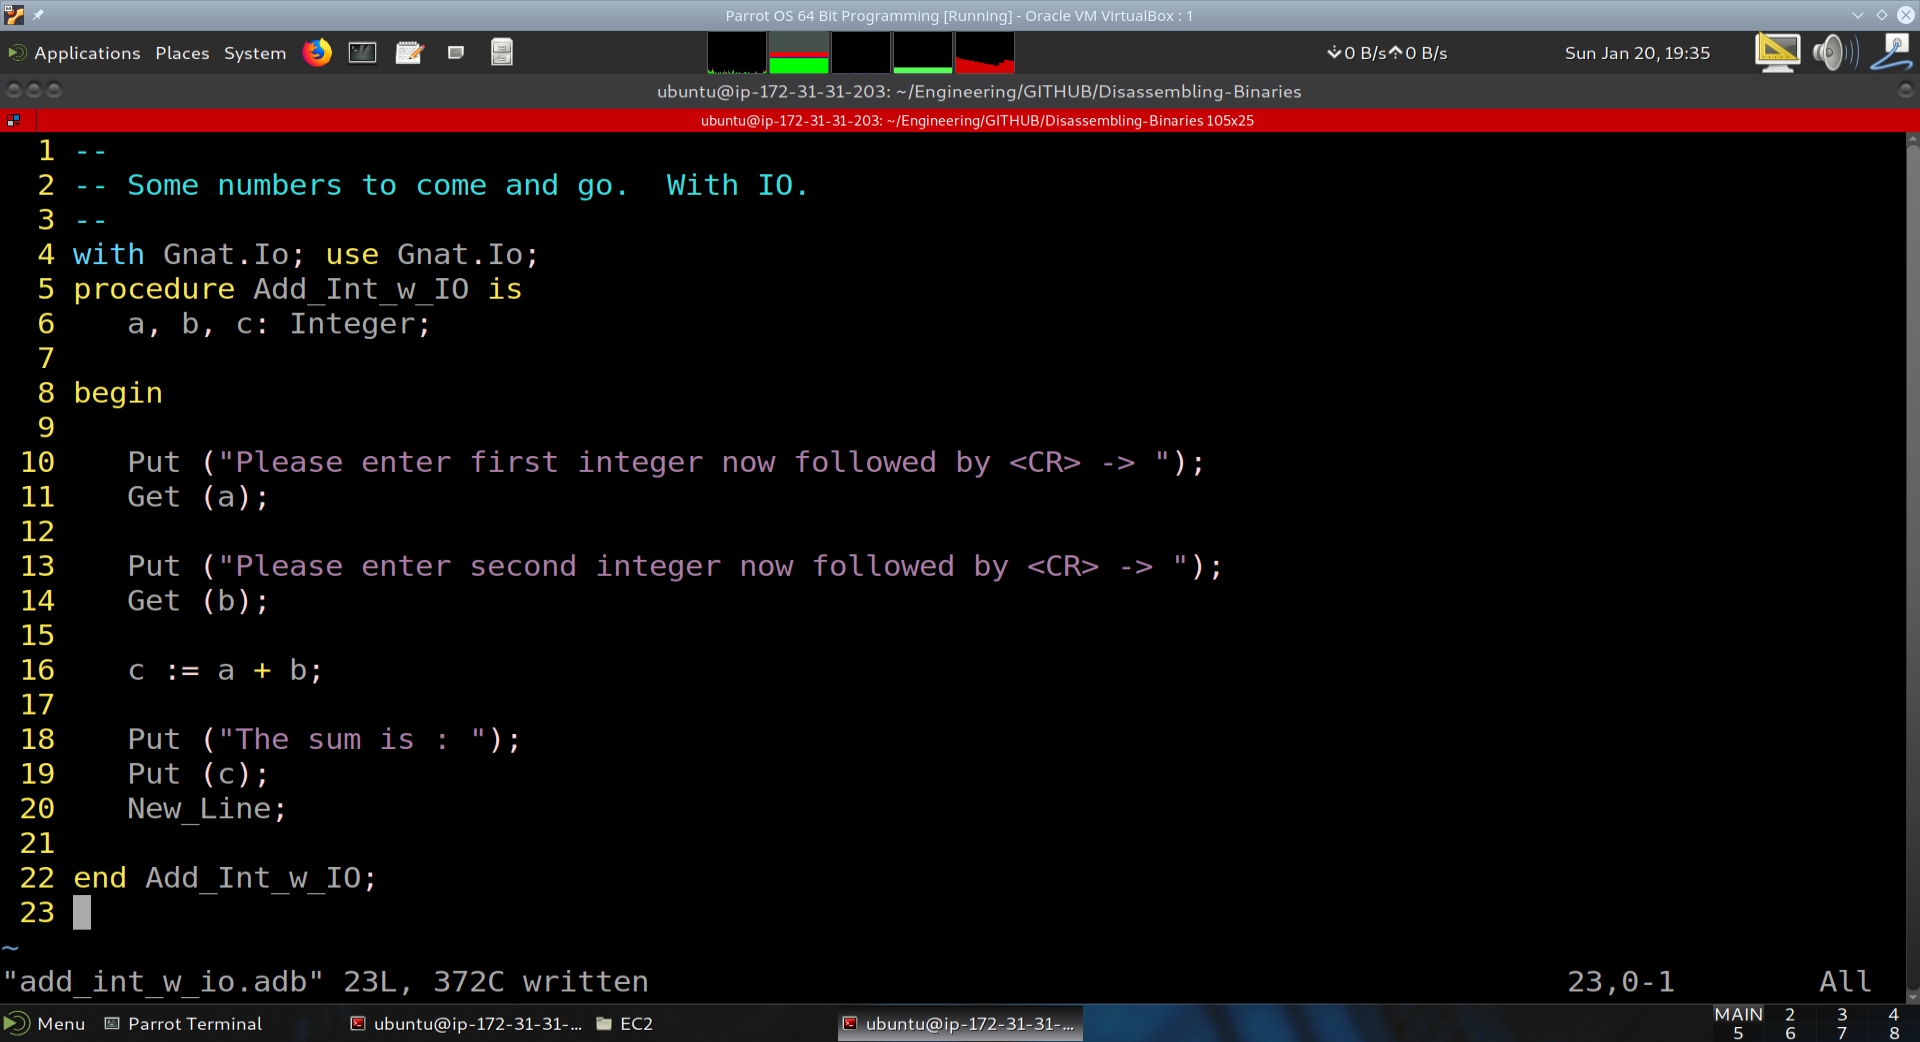Open the System menu
This screenshot has height=1042, width=1920.
click(254, 53)
